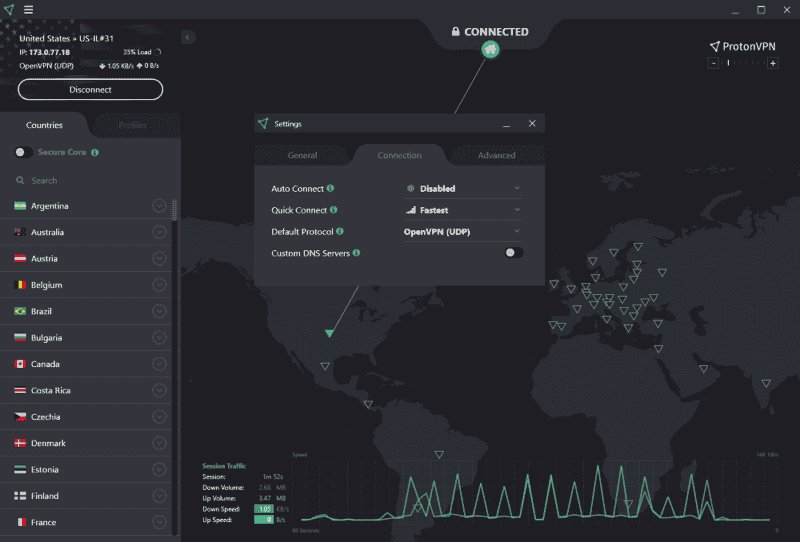Click the map zoom slider
Viewport: 800px width, 542px height.
pos(743,63)
